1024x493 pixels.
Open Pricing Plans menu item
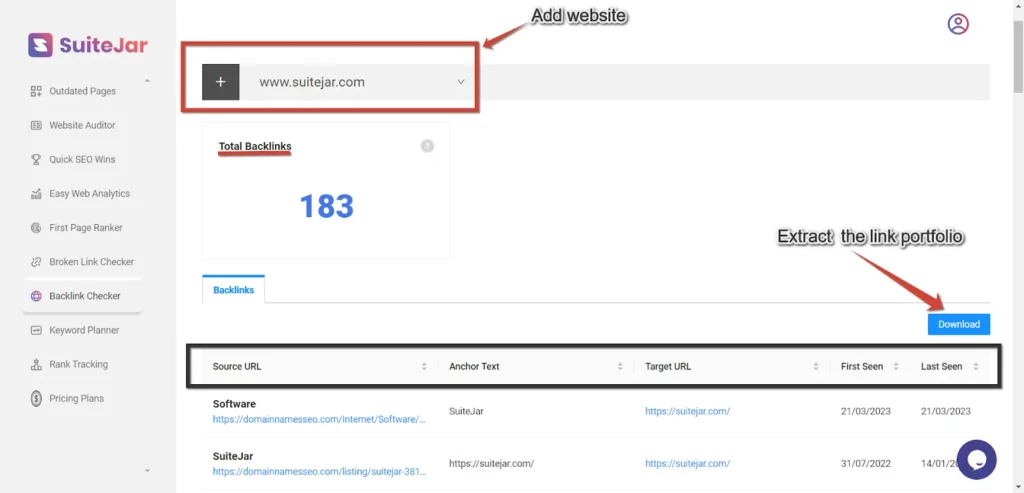pyautogui.click(x=82, y=398)
